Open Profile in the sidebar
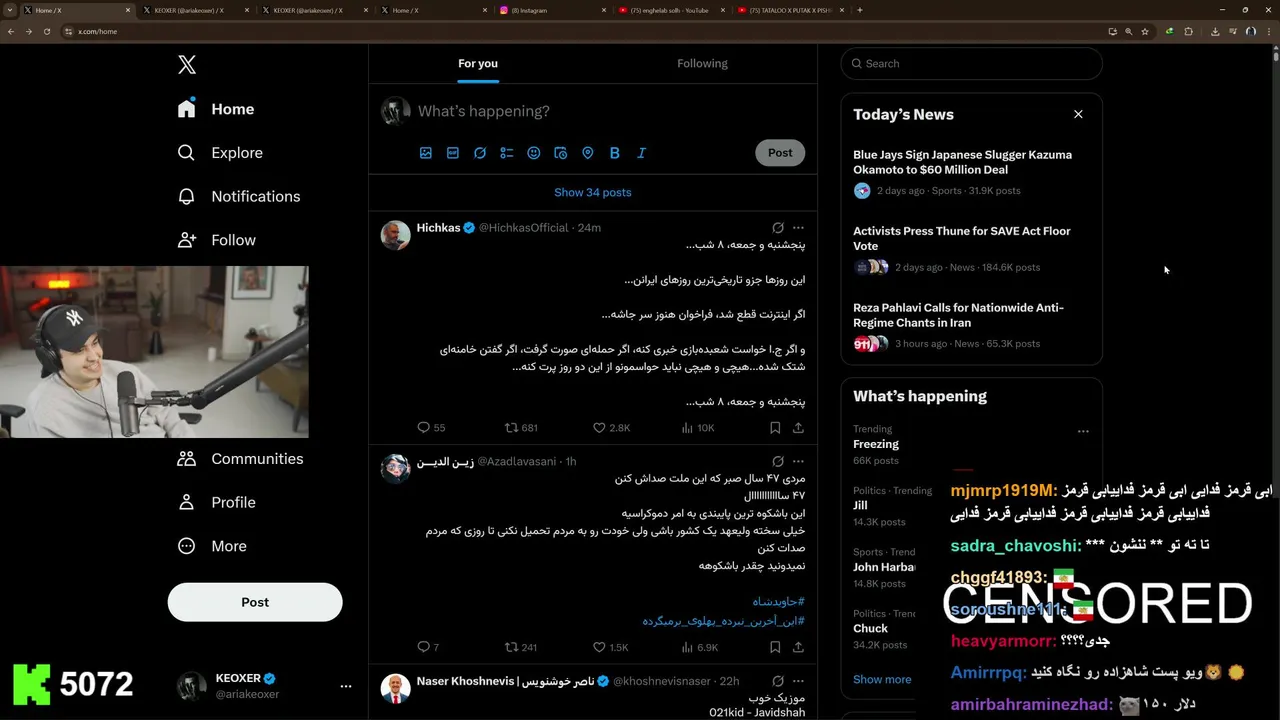Viewport: 1280px width, 720px height. pyautogui.click(x=217, y=502)
